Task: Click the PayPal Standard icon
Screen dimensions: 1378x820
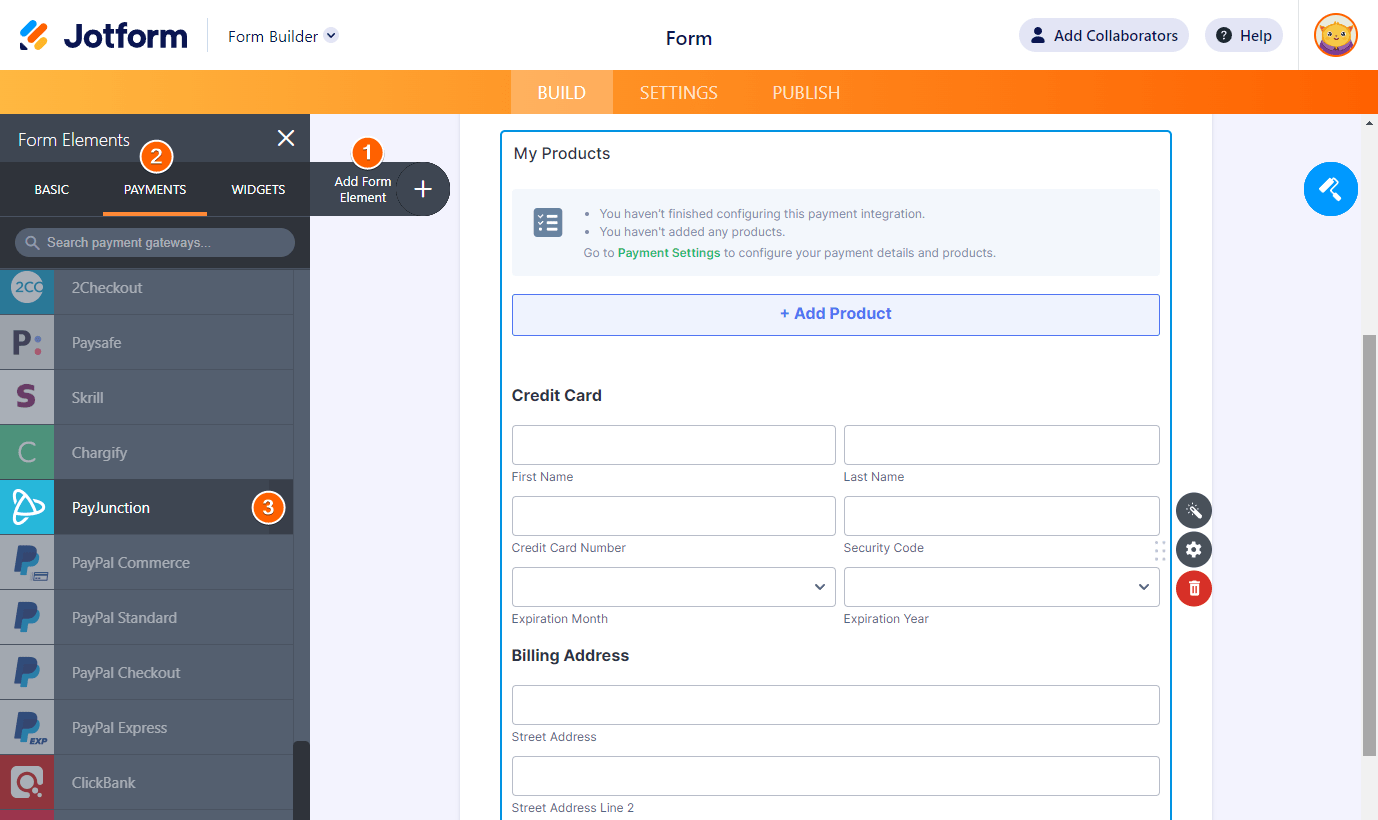Action: click(27, 618)
